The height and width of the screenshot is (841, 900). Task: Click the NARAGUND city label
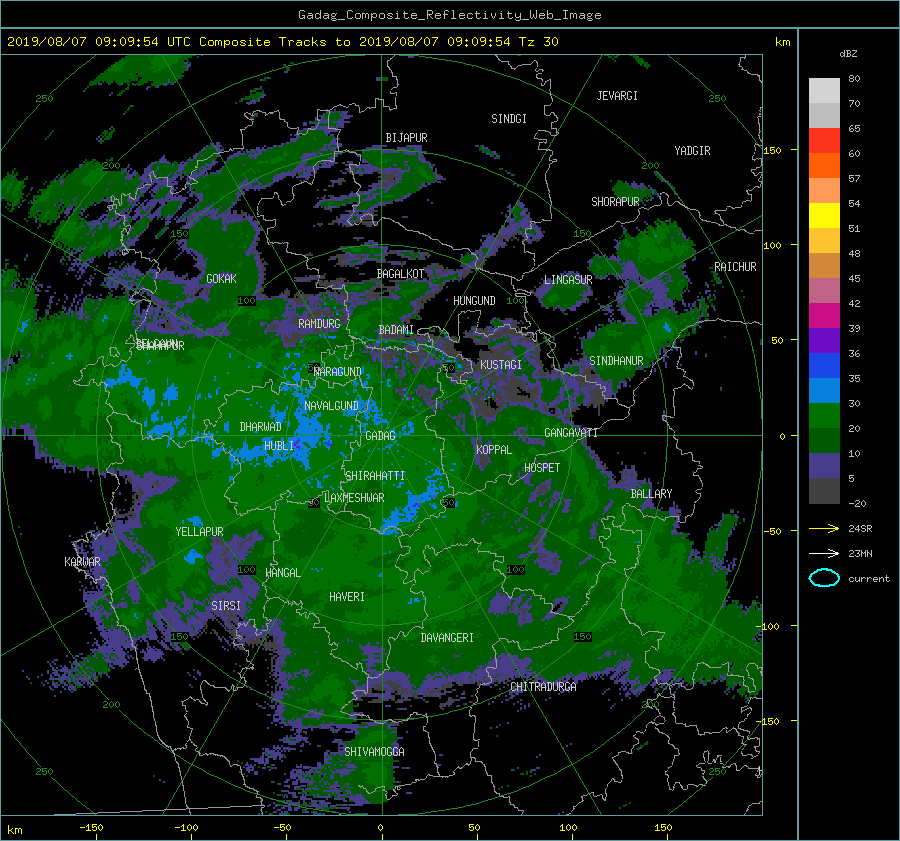click(338, 372)
